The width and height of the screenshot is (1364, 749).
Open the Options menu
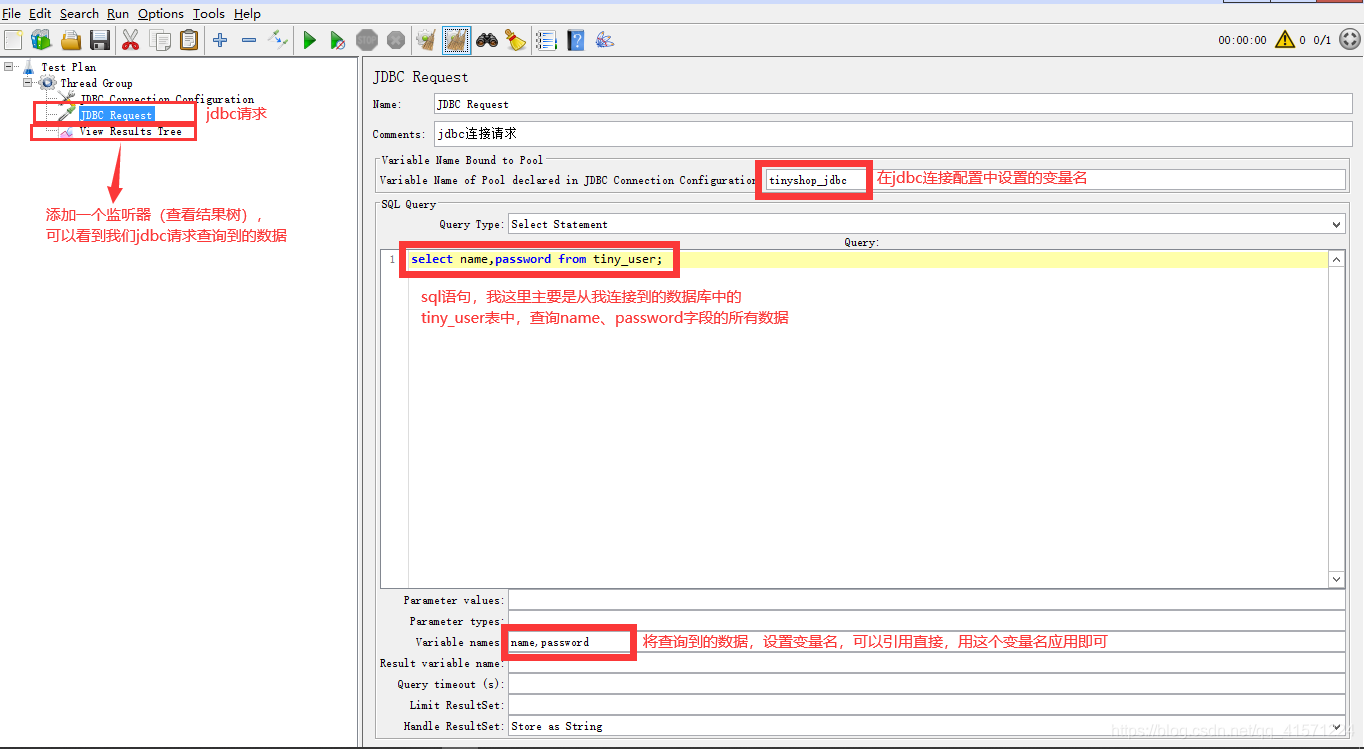[161, 13]
